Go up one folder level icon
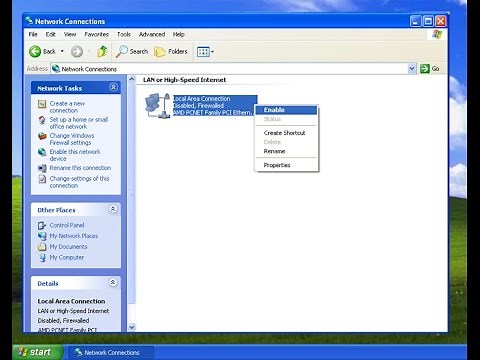Screen dimensions: 480x360 [102, 51]
